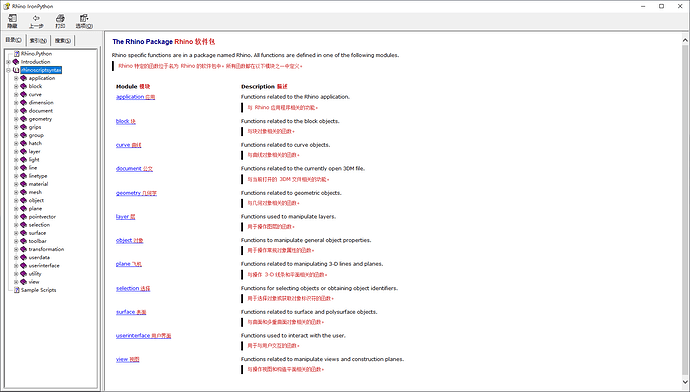690x392 pixels.
Task: Click the book icon beside transformation
Action: tap(24, 249)
